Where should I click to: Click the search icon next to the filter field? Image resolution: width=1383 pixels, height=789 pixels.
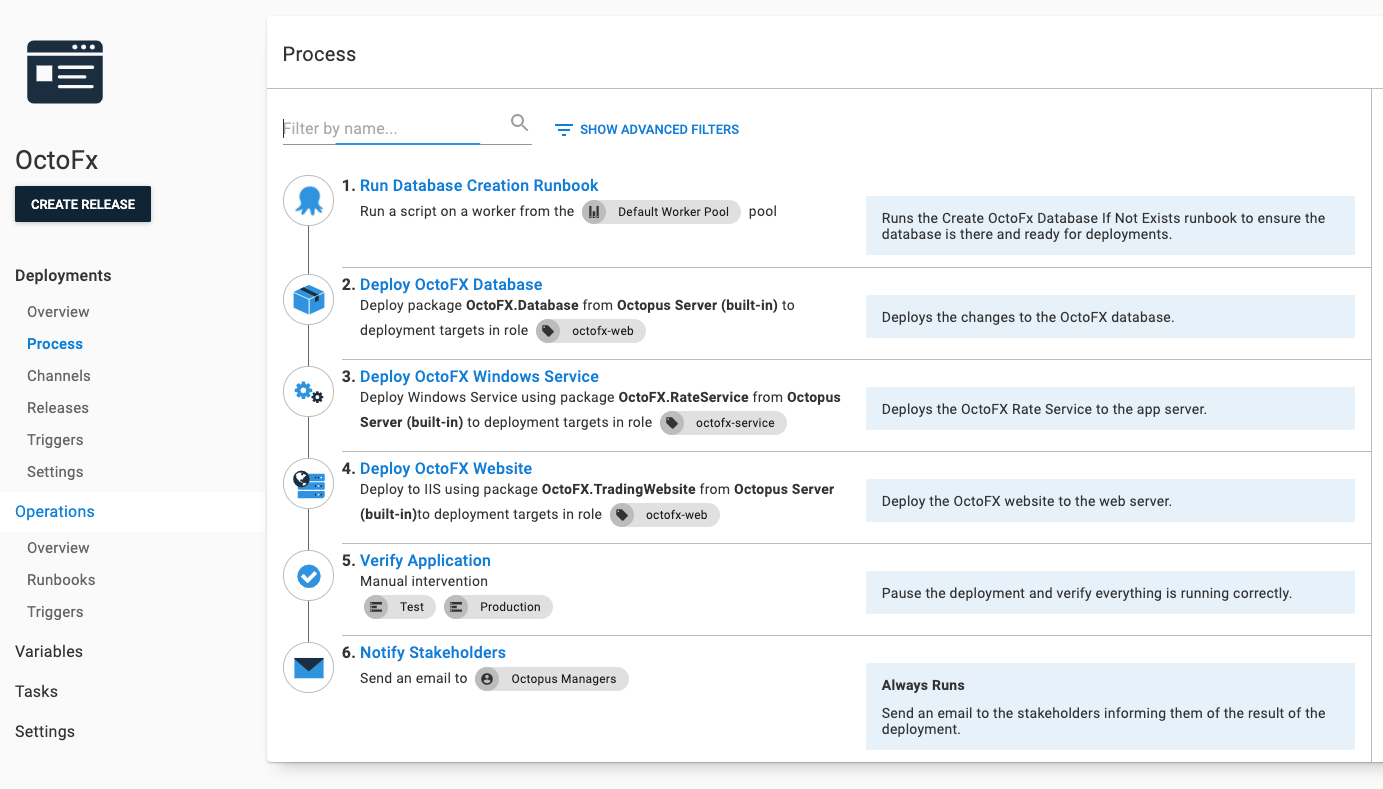point(519,122)
